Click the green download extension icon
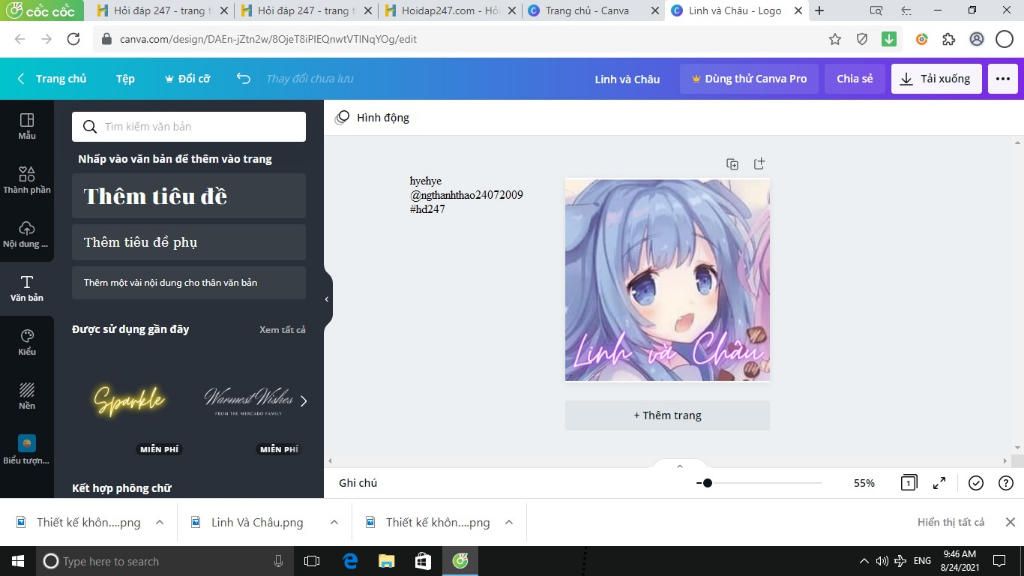Viewport: 1024px width, 576px height. tap(889, 39)
